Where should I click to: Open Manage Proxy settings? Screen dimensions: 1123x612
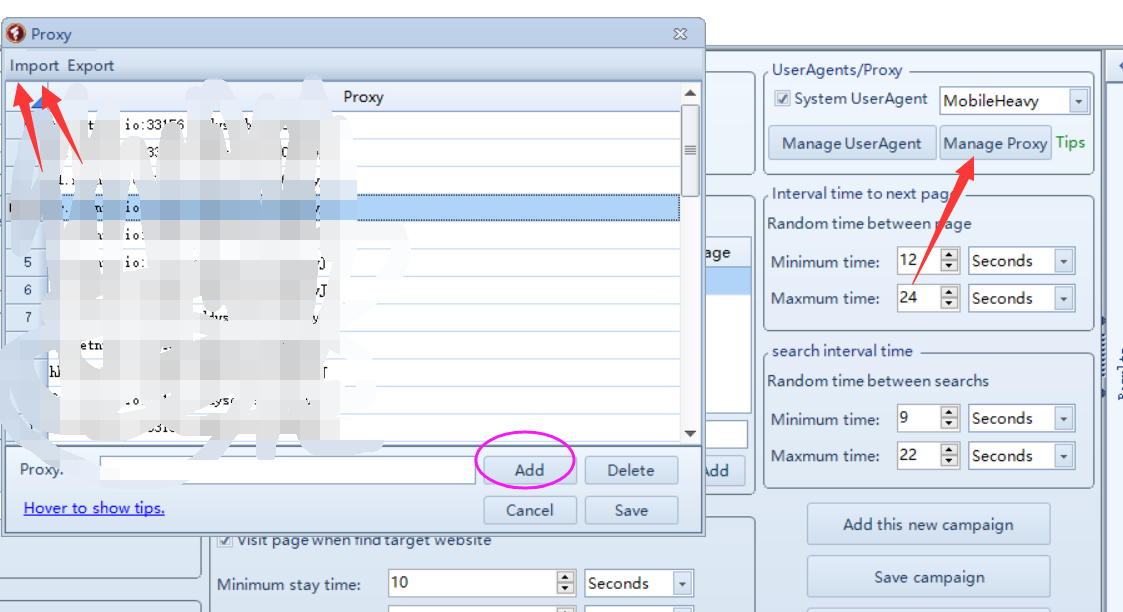[995, 143]
